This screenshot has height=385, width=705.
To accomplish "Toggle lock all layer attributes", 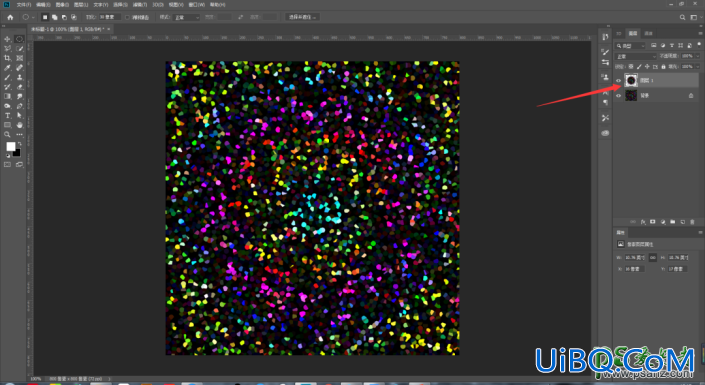I will click(664, 67).
